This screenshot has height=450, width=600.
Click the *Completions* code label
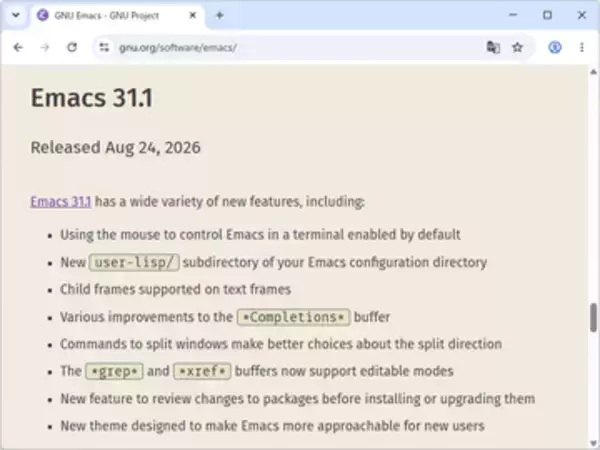293,317
